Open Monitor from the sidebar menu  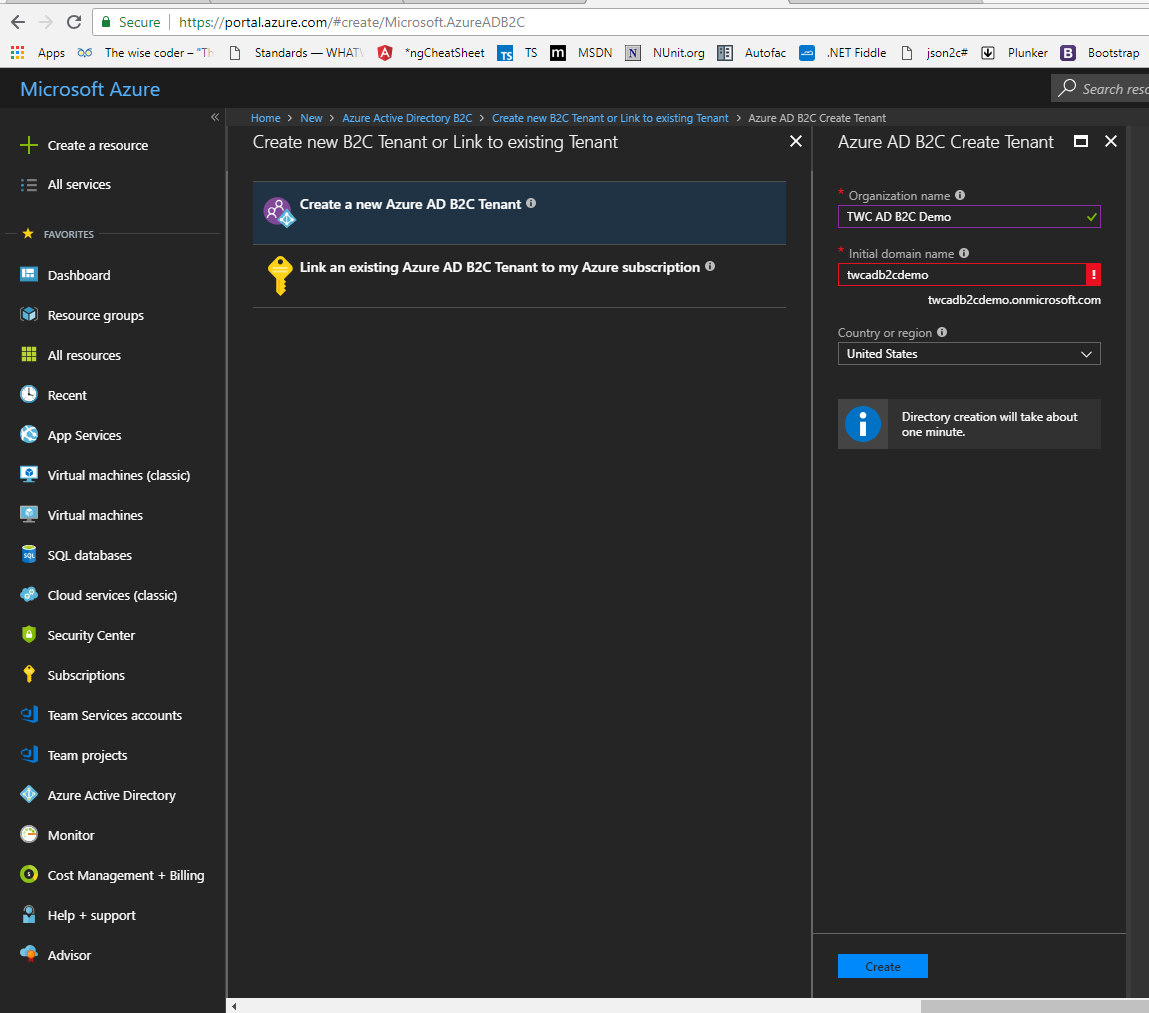71,836
